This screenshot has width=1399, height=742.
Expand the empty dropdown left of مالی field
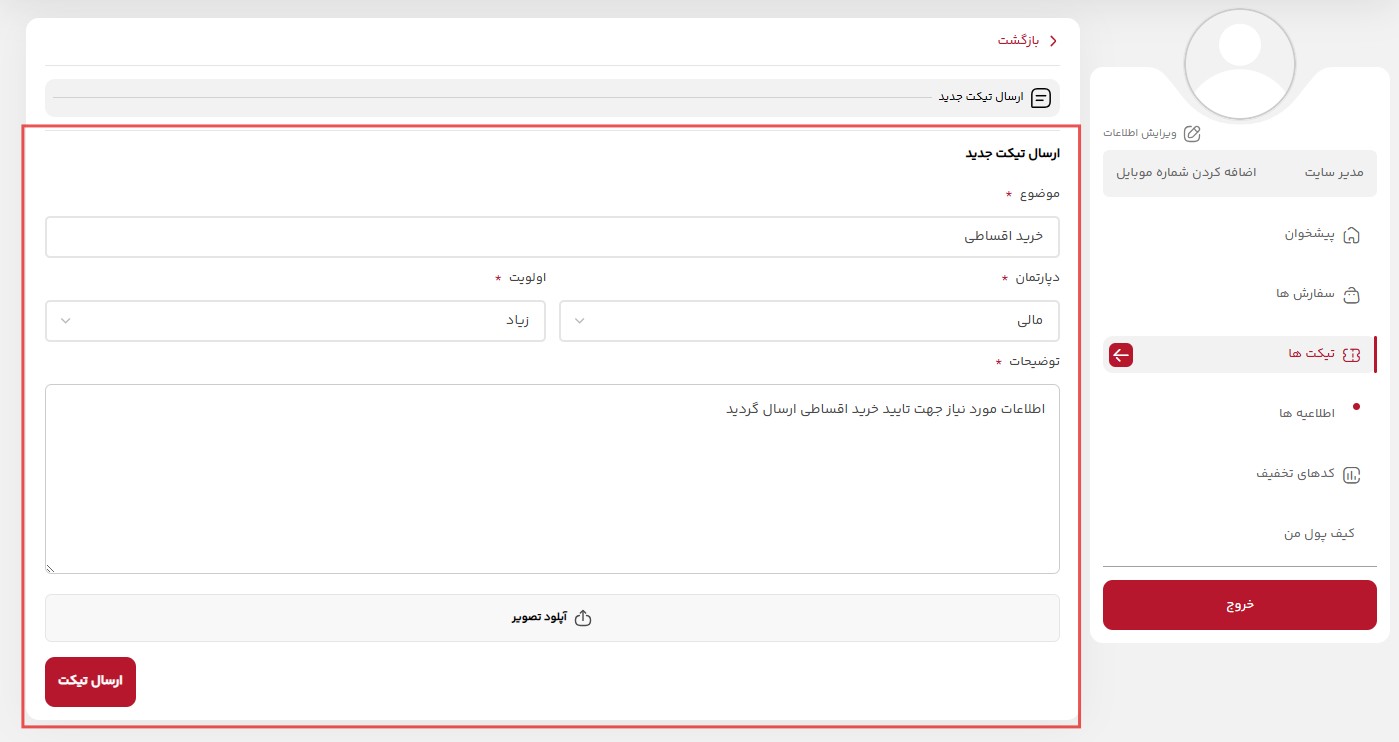(579, 320)
